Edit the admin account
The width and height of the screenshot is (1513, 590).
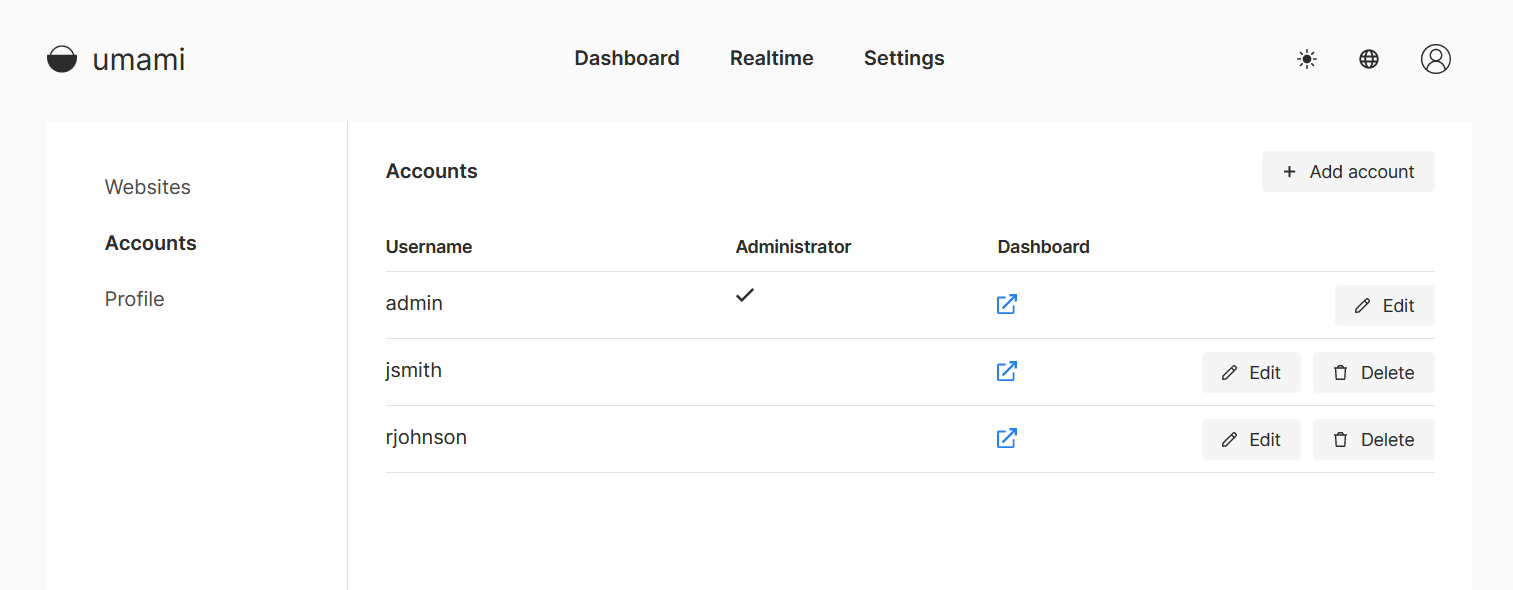pyautogui.click(x=1384, y=306)
